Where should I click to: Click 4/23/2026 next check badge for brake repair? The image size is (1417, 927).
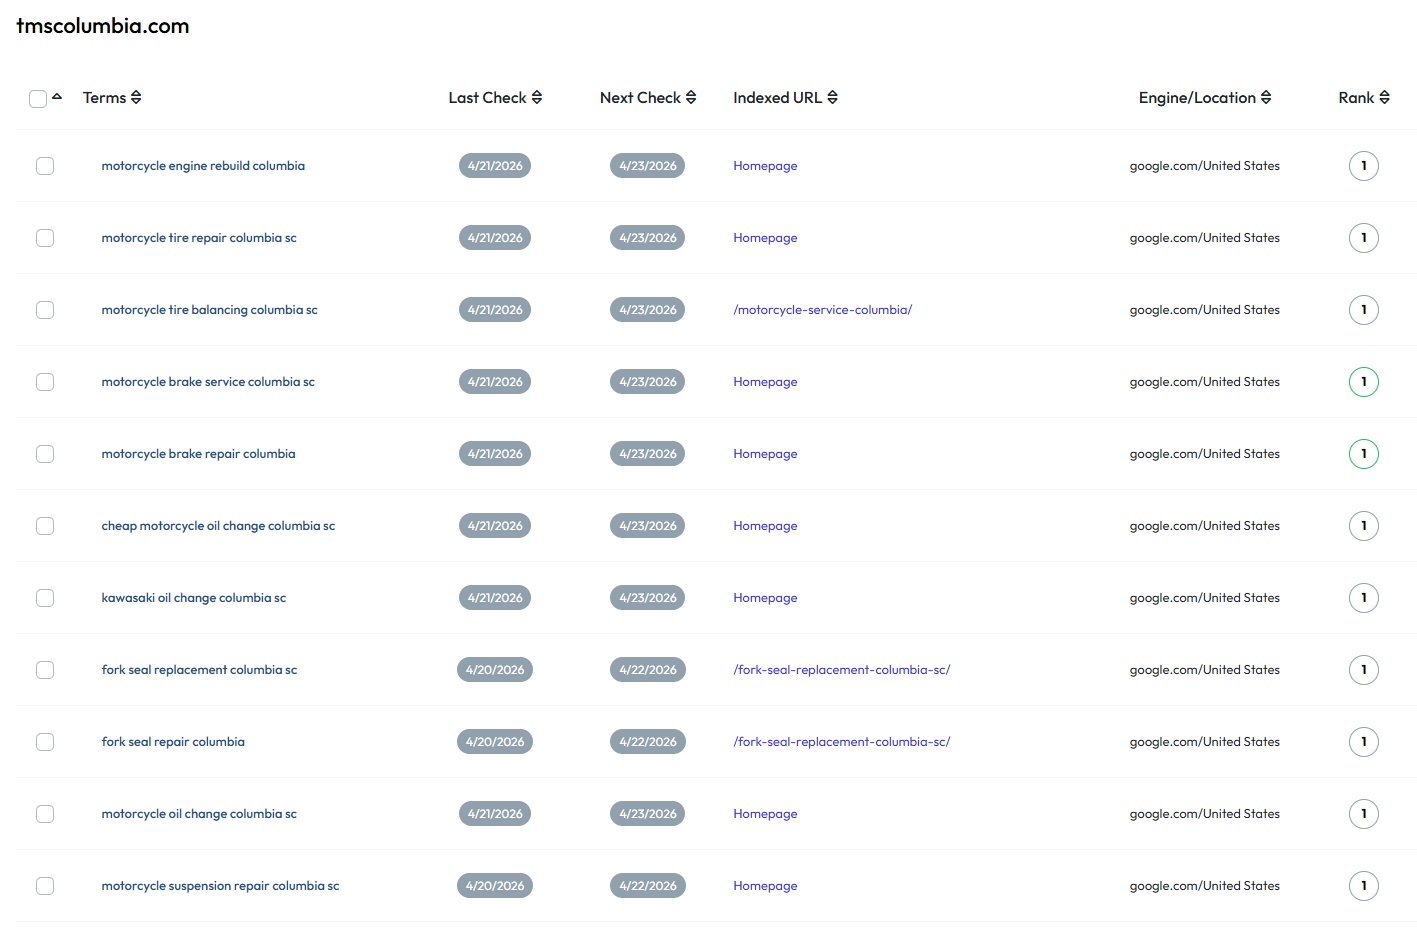coord(647,454)
